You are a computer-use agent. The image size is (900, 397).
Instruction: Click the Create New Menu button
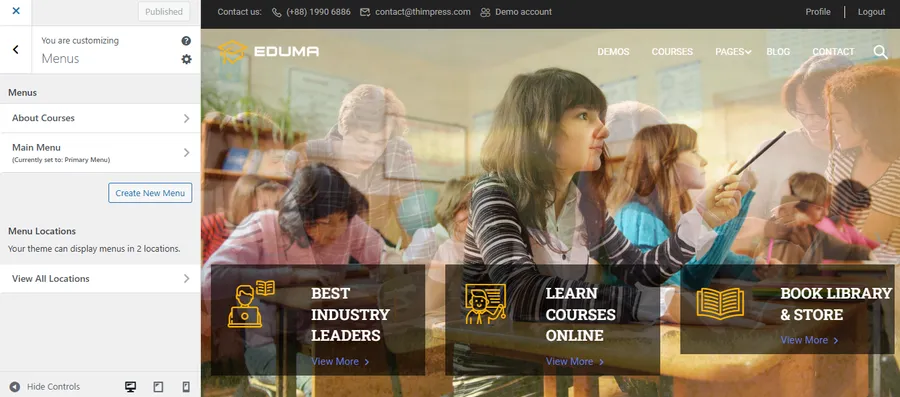[150, 193]
